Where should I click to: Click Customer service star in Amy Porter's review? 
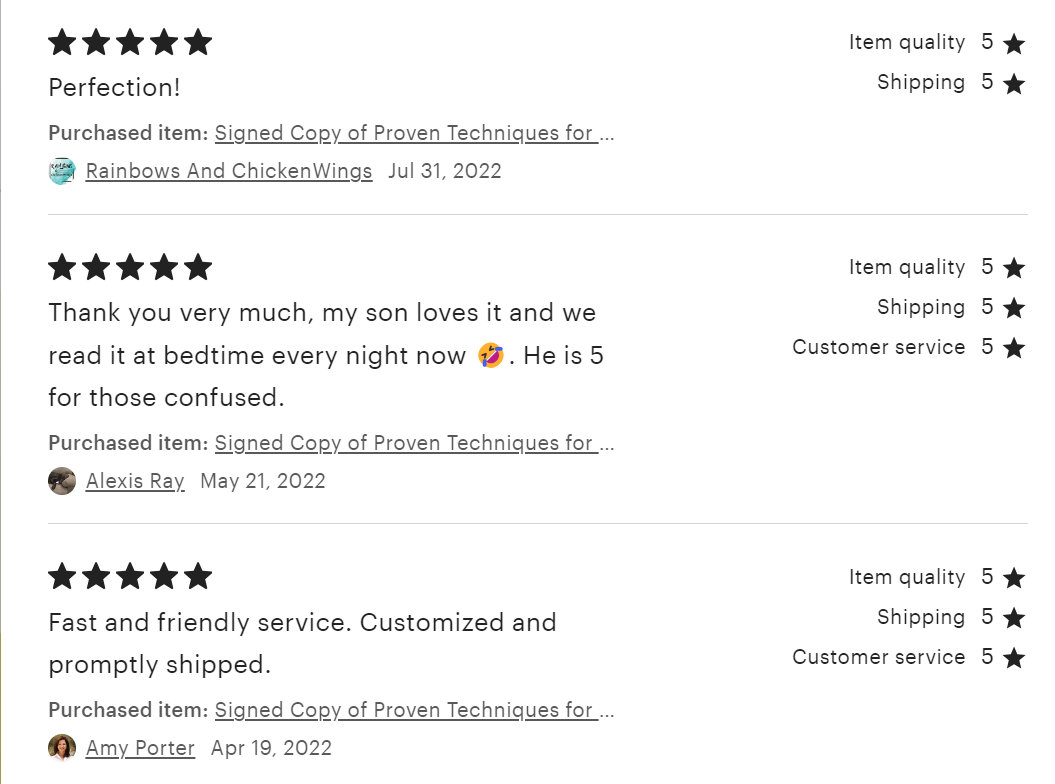point(1014,658)
